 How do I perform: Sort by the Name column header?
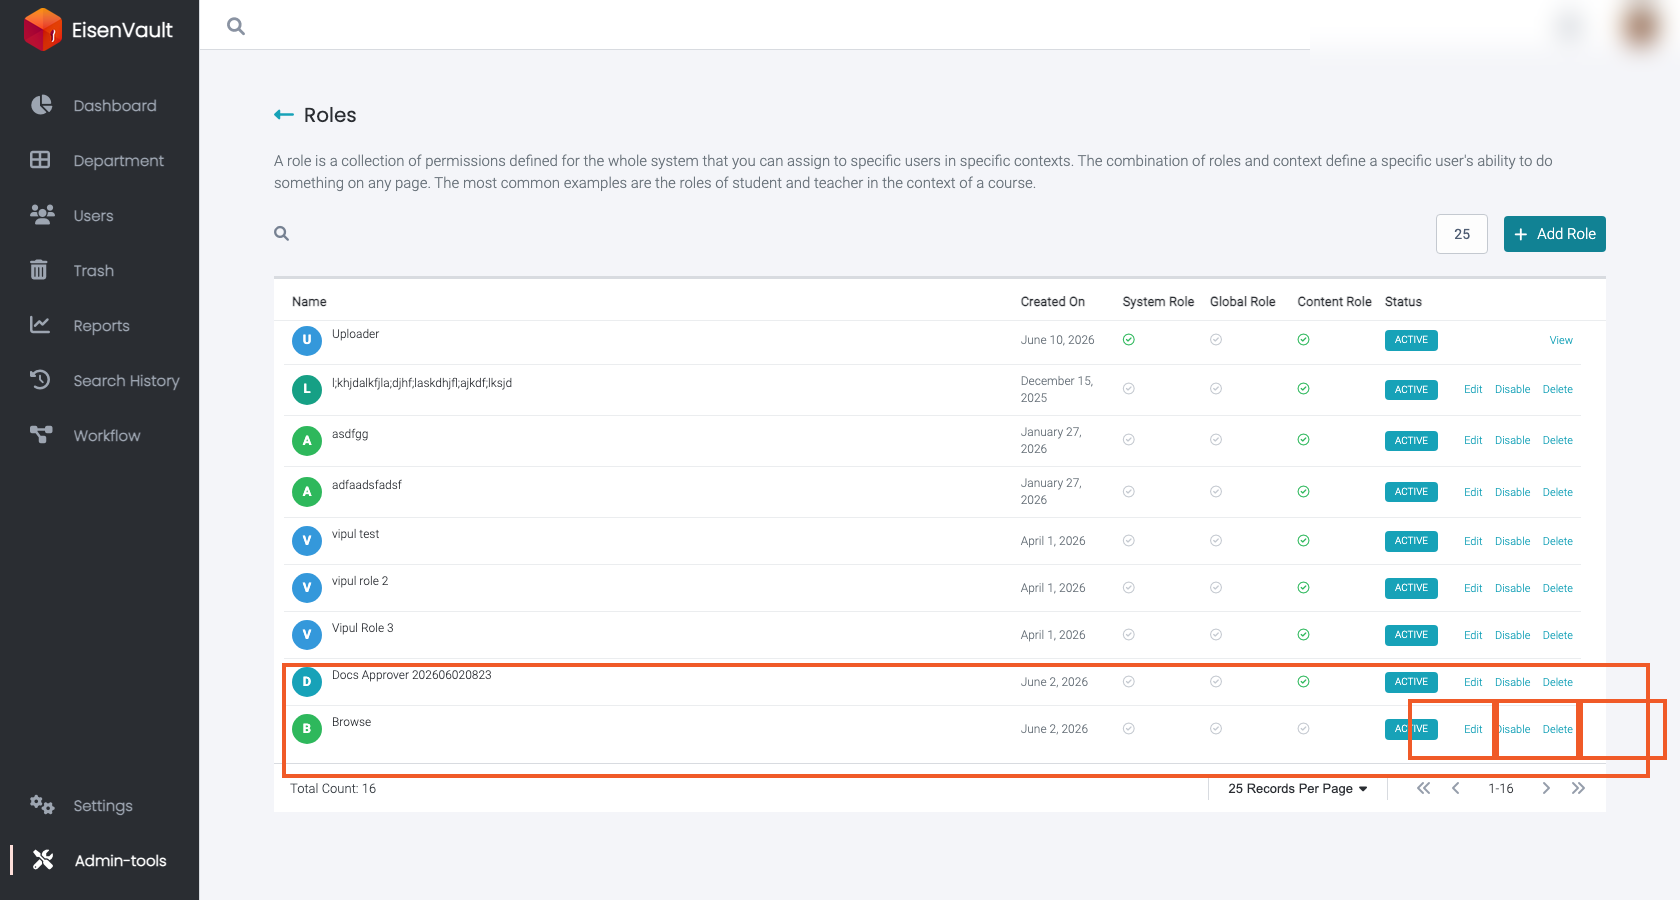pos(309,301)
